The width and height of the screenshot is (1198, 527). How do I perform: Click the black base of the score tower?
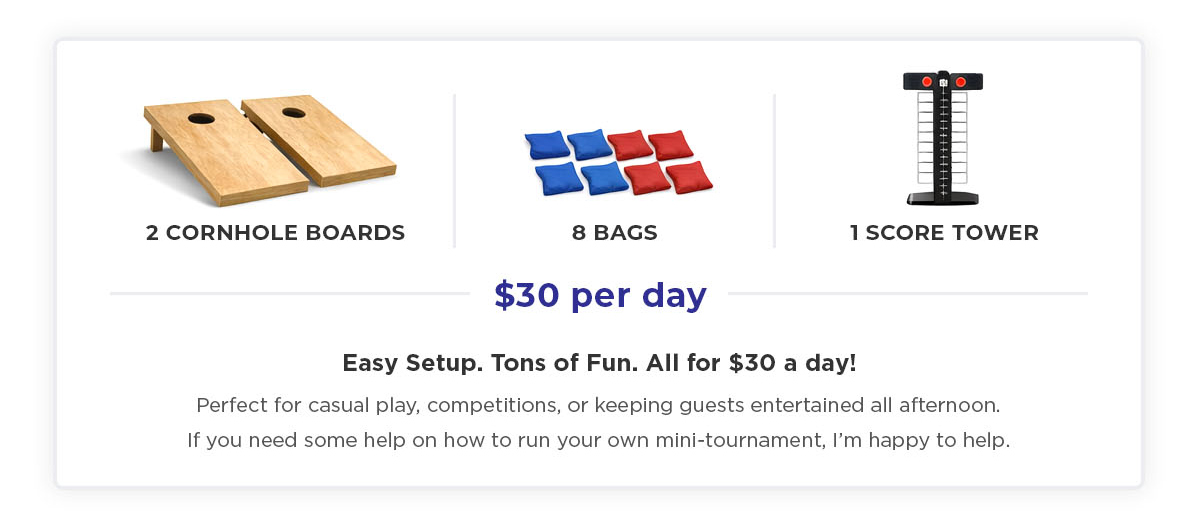tap(943, 199)
